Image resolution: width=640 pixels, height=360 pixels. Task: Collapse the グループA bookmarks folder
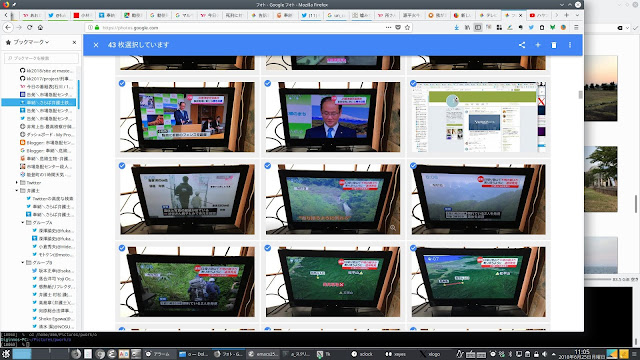tap(23, 222)
